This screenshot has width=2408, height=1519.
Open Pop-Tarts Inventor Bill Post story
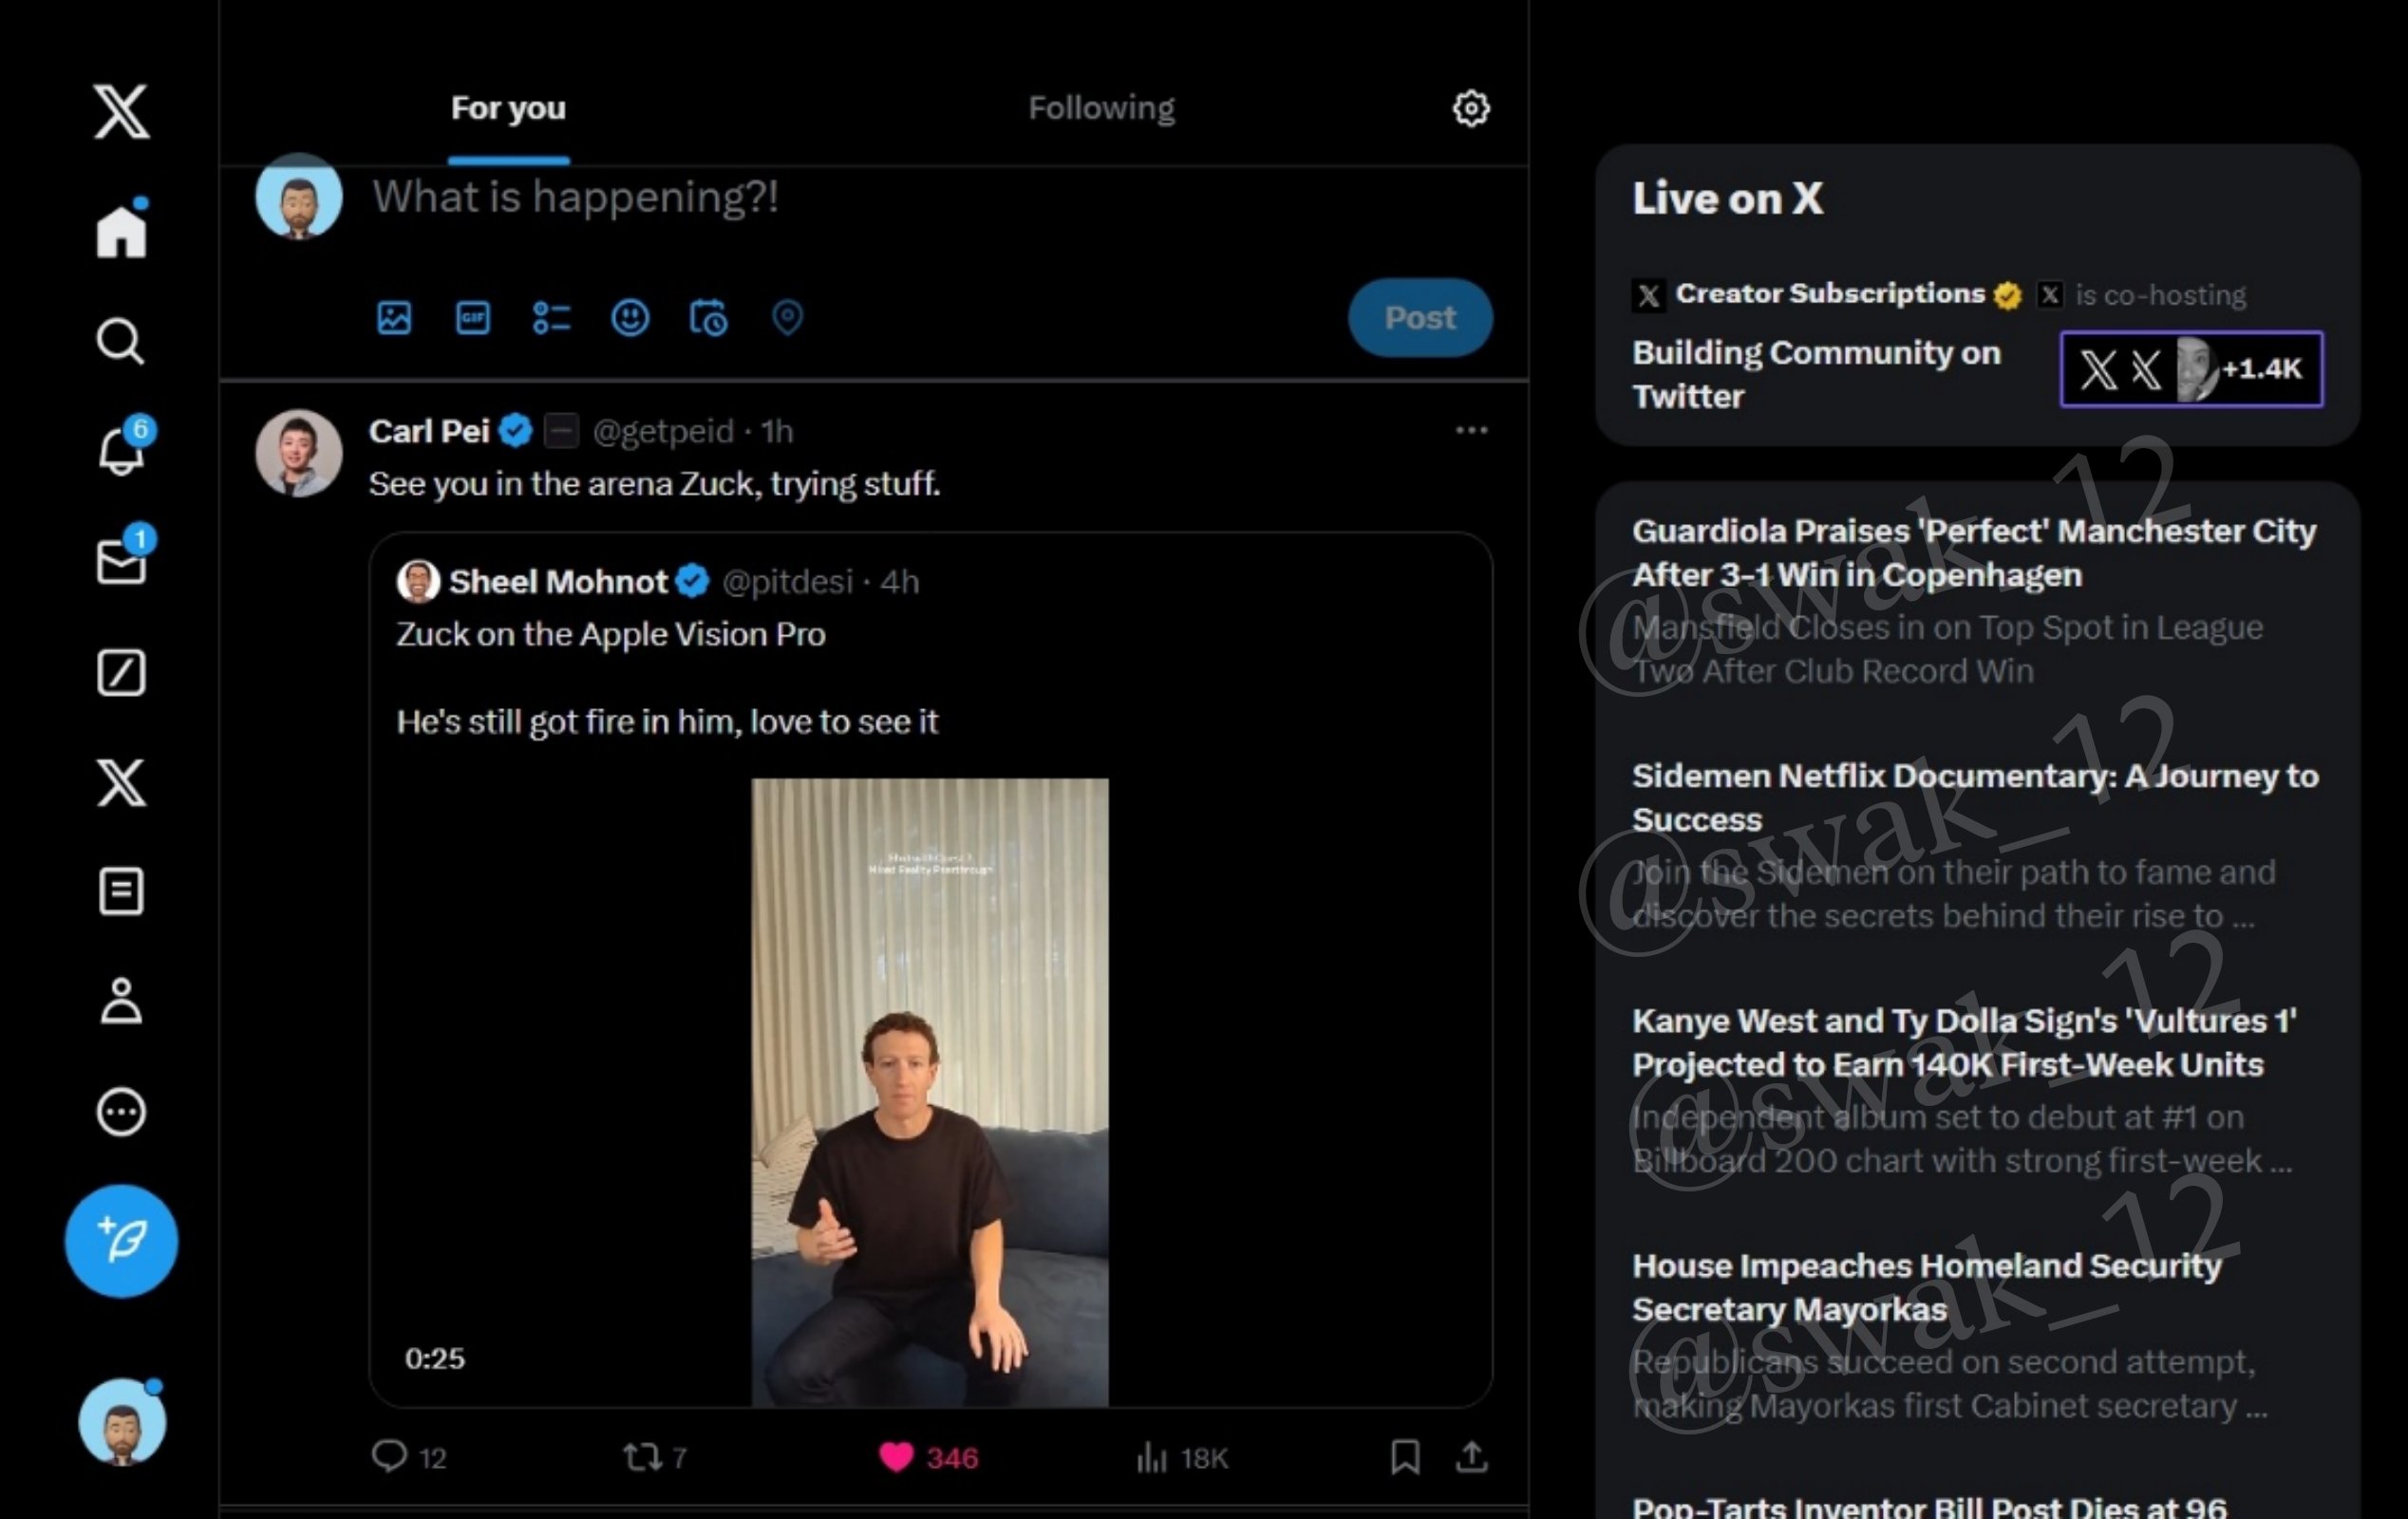[1929, 1506]
